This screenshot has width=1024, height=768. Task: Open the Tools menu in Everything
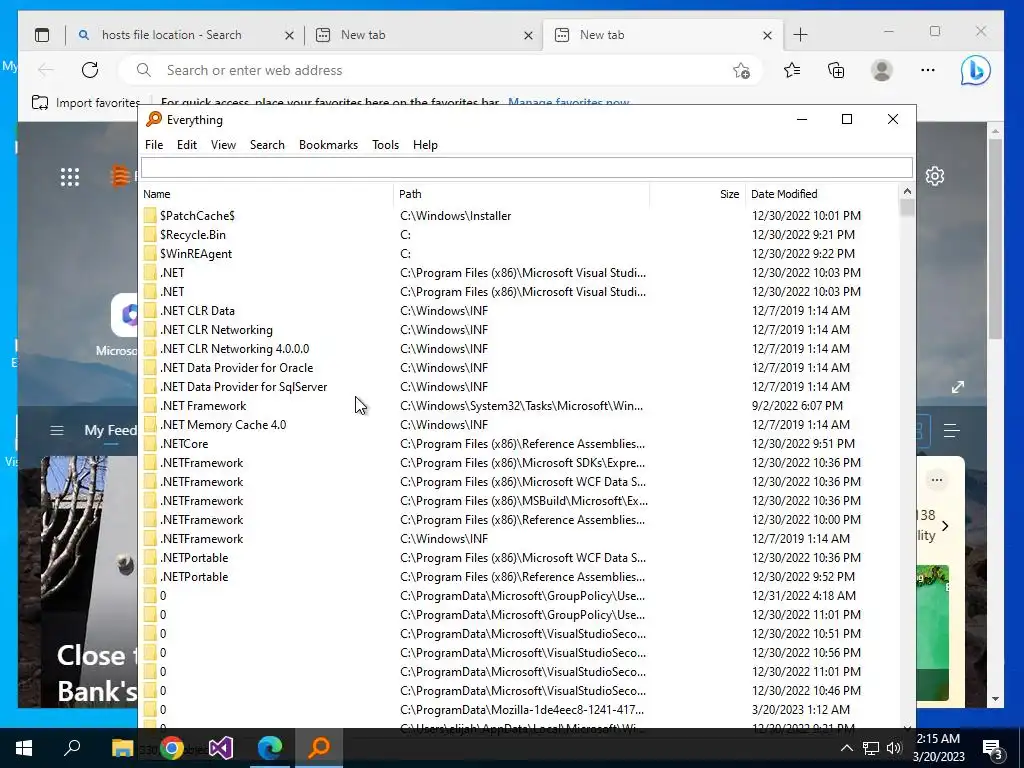385,145
